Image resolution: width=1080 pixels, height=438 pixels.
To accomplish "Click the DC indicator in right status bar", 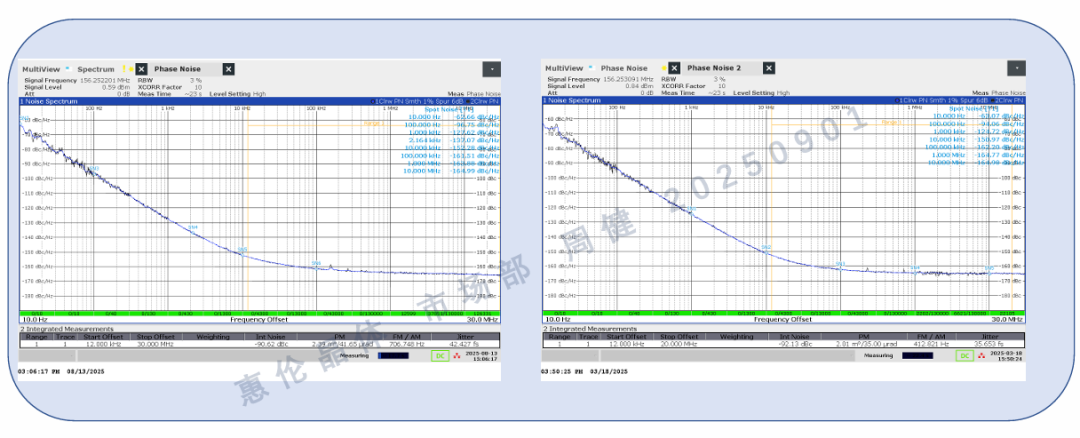I will click(x=965, y=355).
